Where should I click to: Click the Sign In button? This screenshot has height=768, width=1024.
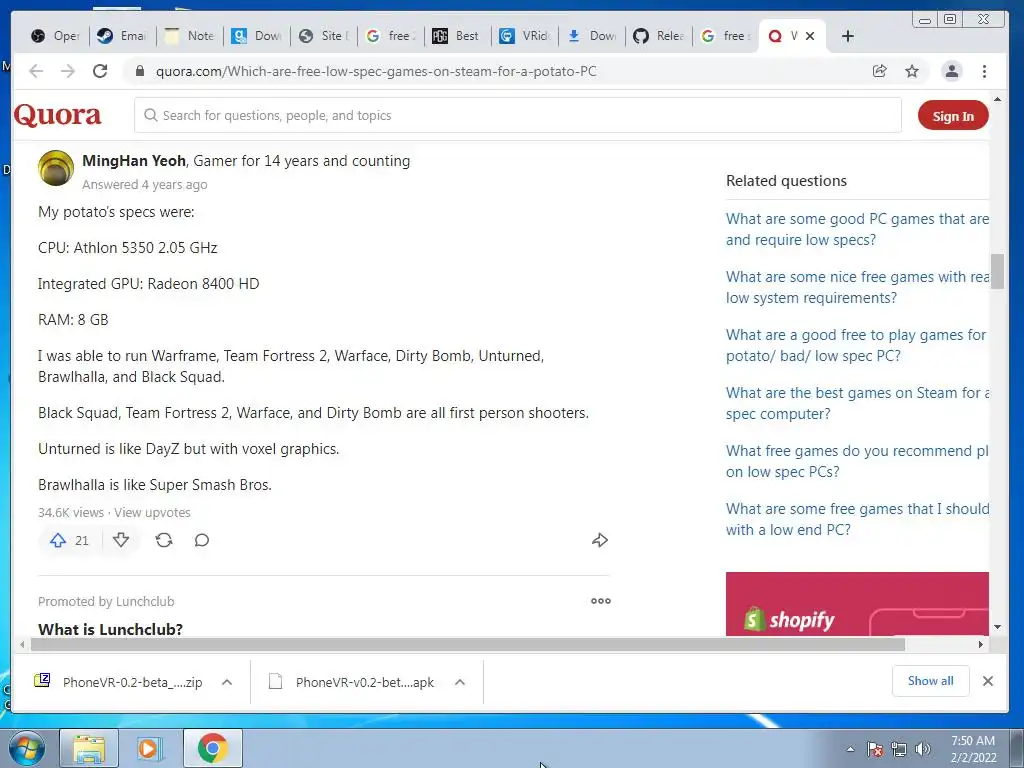pyautogui.click(x=953, y=116)
